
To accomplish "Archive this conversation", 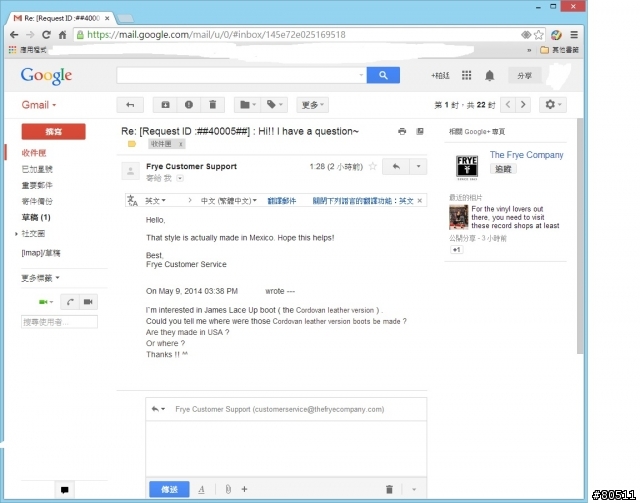I will 165,105.
